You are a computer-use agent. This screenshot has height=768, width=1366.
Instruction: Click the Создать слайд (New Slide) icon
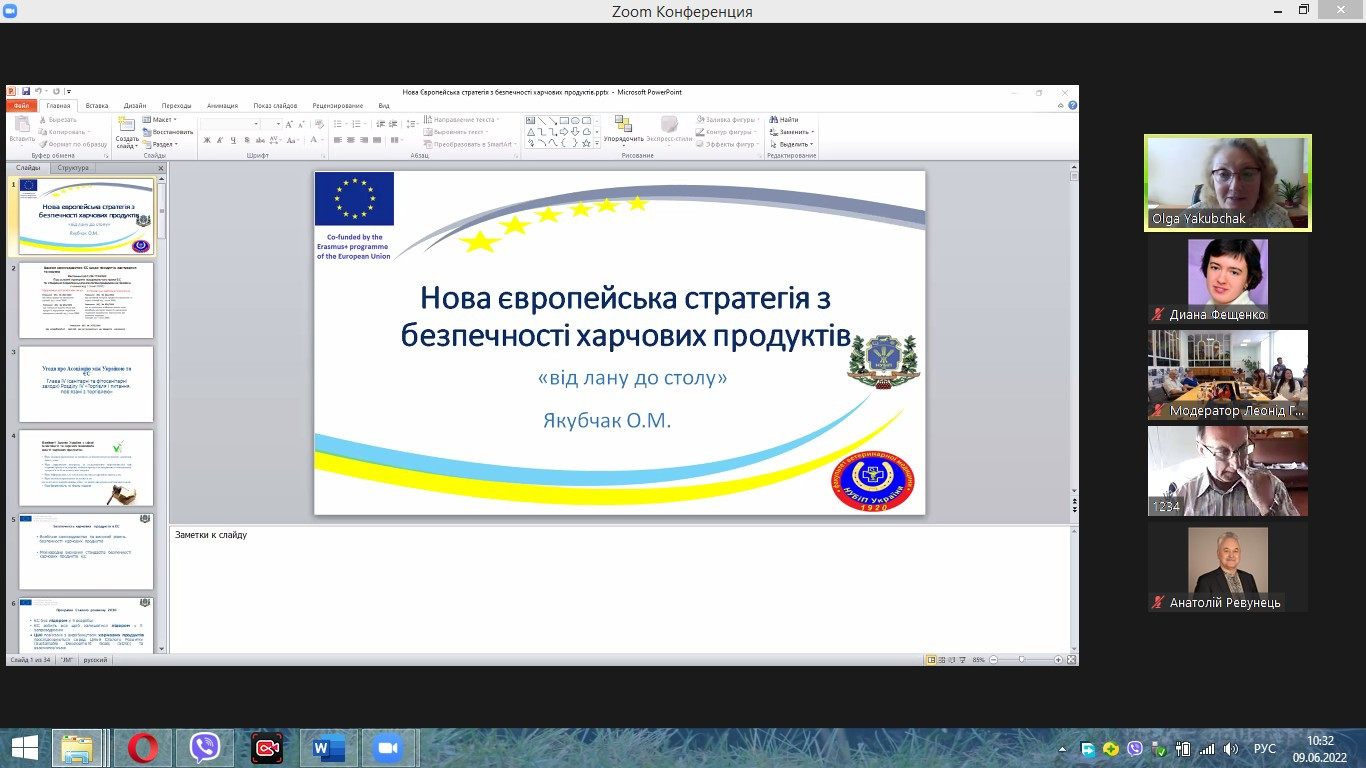point(127,125)
